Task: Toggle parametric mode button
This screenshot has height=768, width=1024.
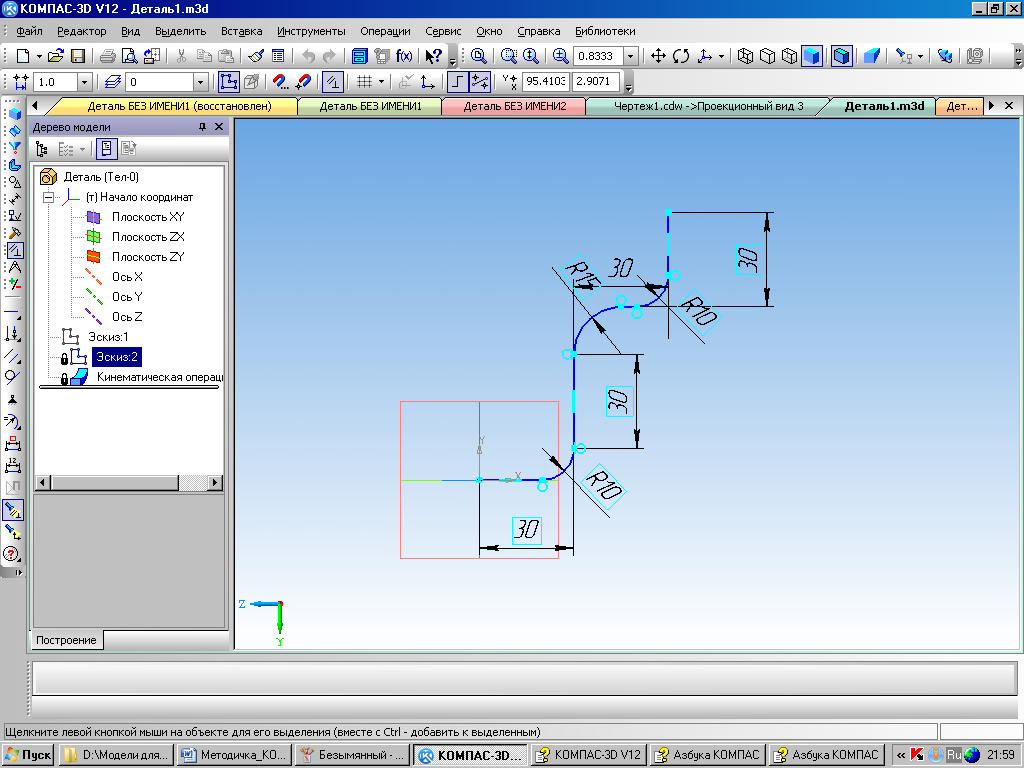Action: pyautogui.click(x=334, y=82)
